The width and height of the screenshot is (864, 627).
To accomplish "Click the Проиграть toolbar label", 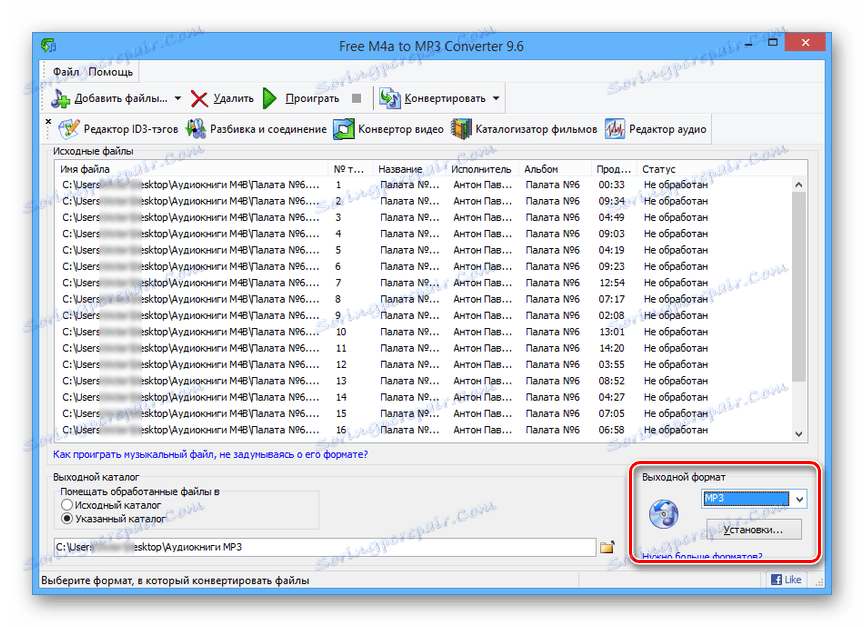I will tap(312, 99).
